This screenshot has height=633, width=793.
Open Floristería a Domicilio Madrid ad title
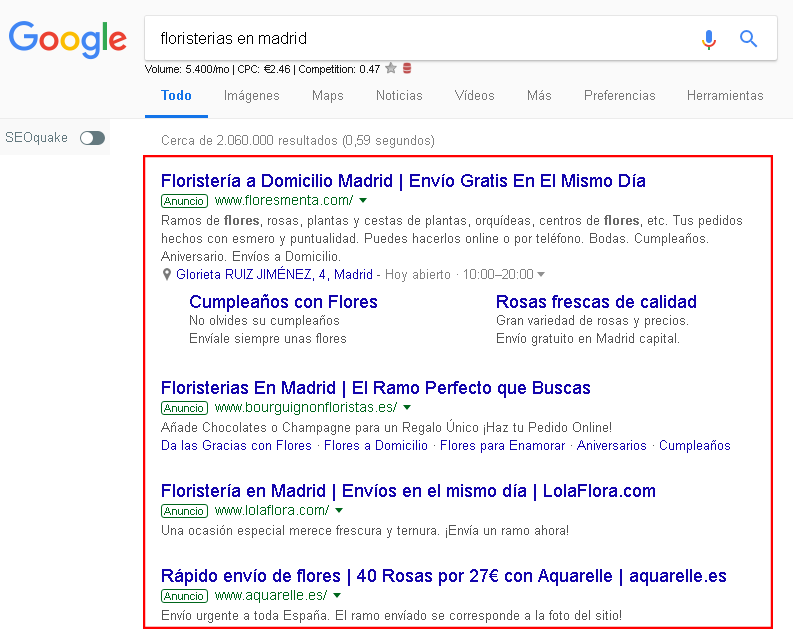pyautogui.click(x=403, y=181)
